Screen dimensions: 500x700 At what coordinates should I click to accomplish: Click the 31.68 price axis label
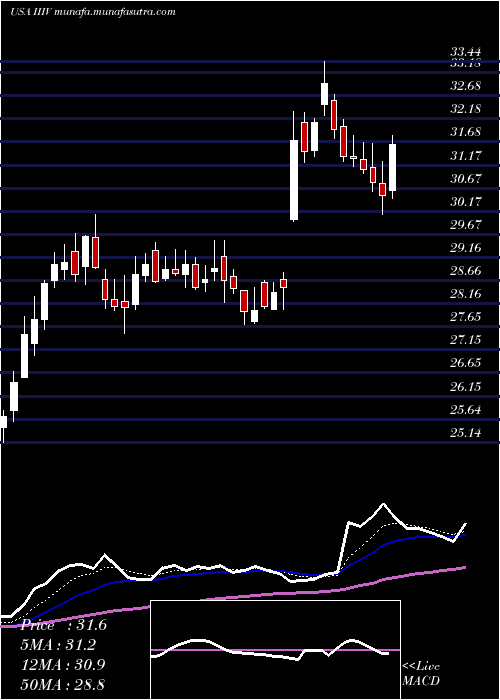pos(466,132)
